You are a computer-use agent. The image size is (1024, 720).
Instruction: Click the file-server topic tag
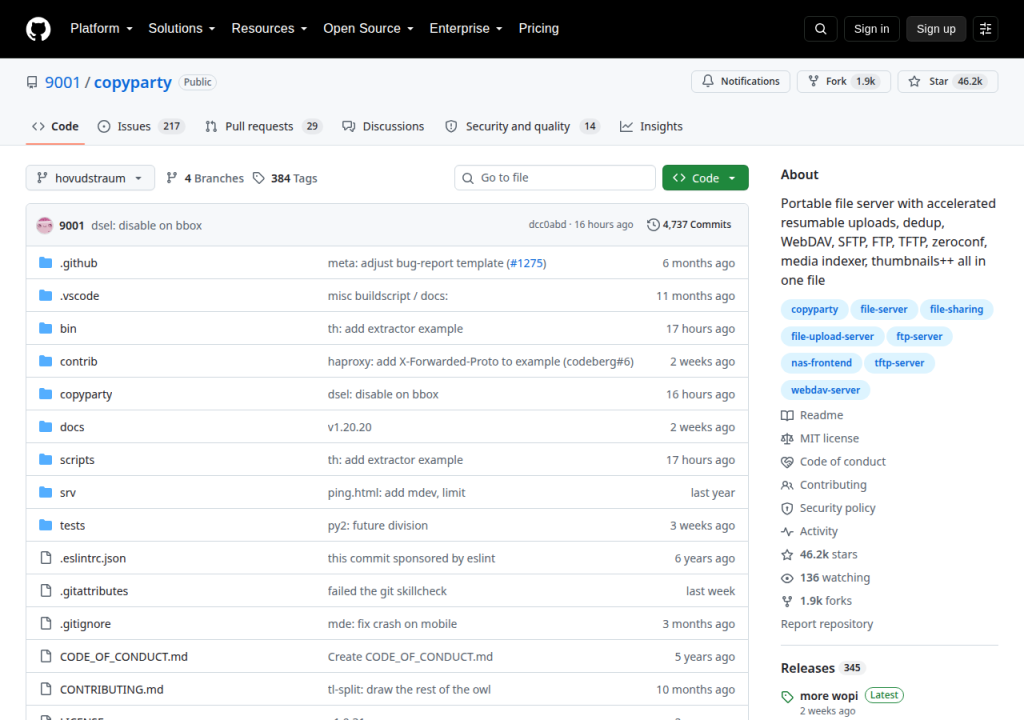pyautogui.click(x=884, y=309)
